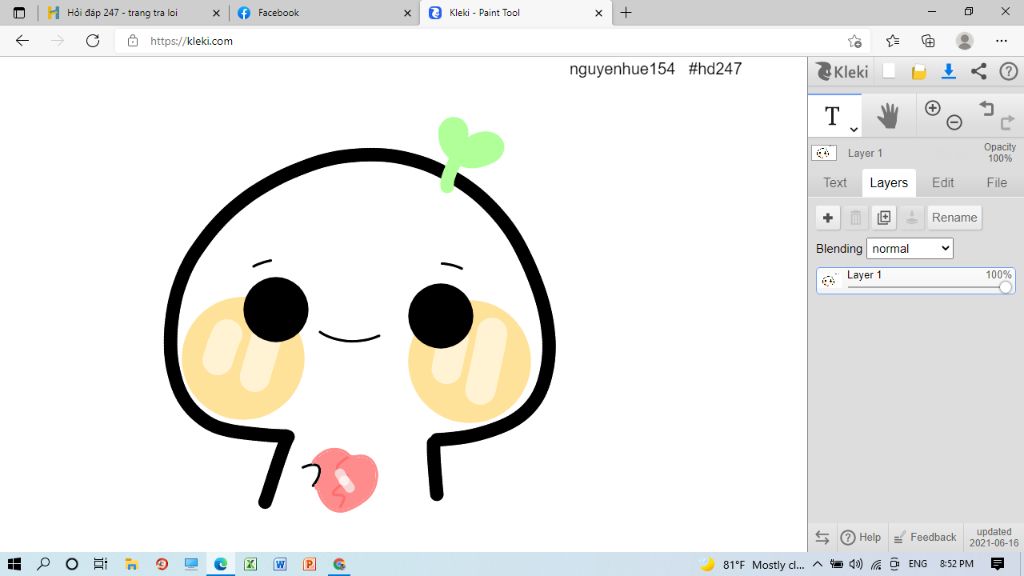Refresh the Kleki page
Image resolution: width=1024 pixels, height=576 pixels.
93,41
